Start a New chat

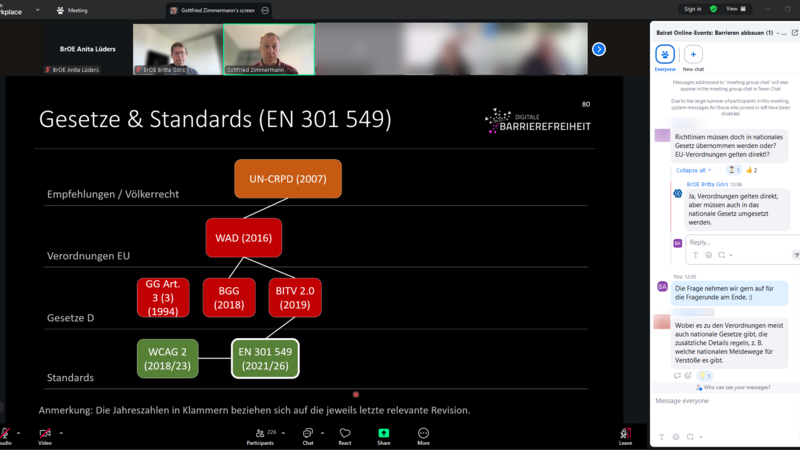[693, 55]
